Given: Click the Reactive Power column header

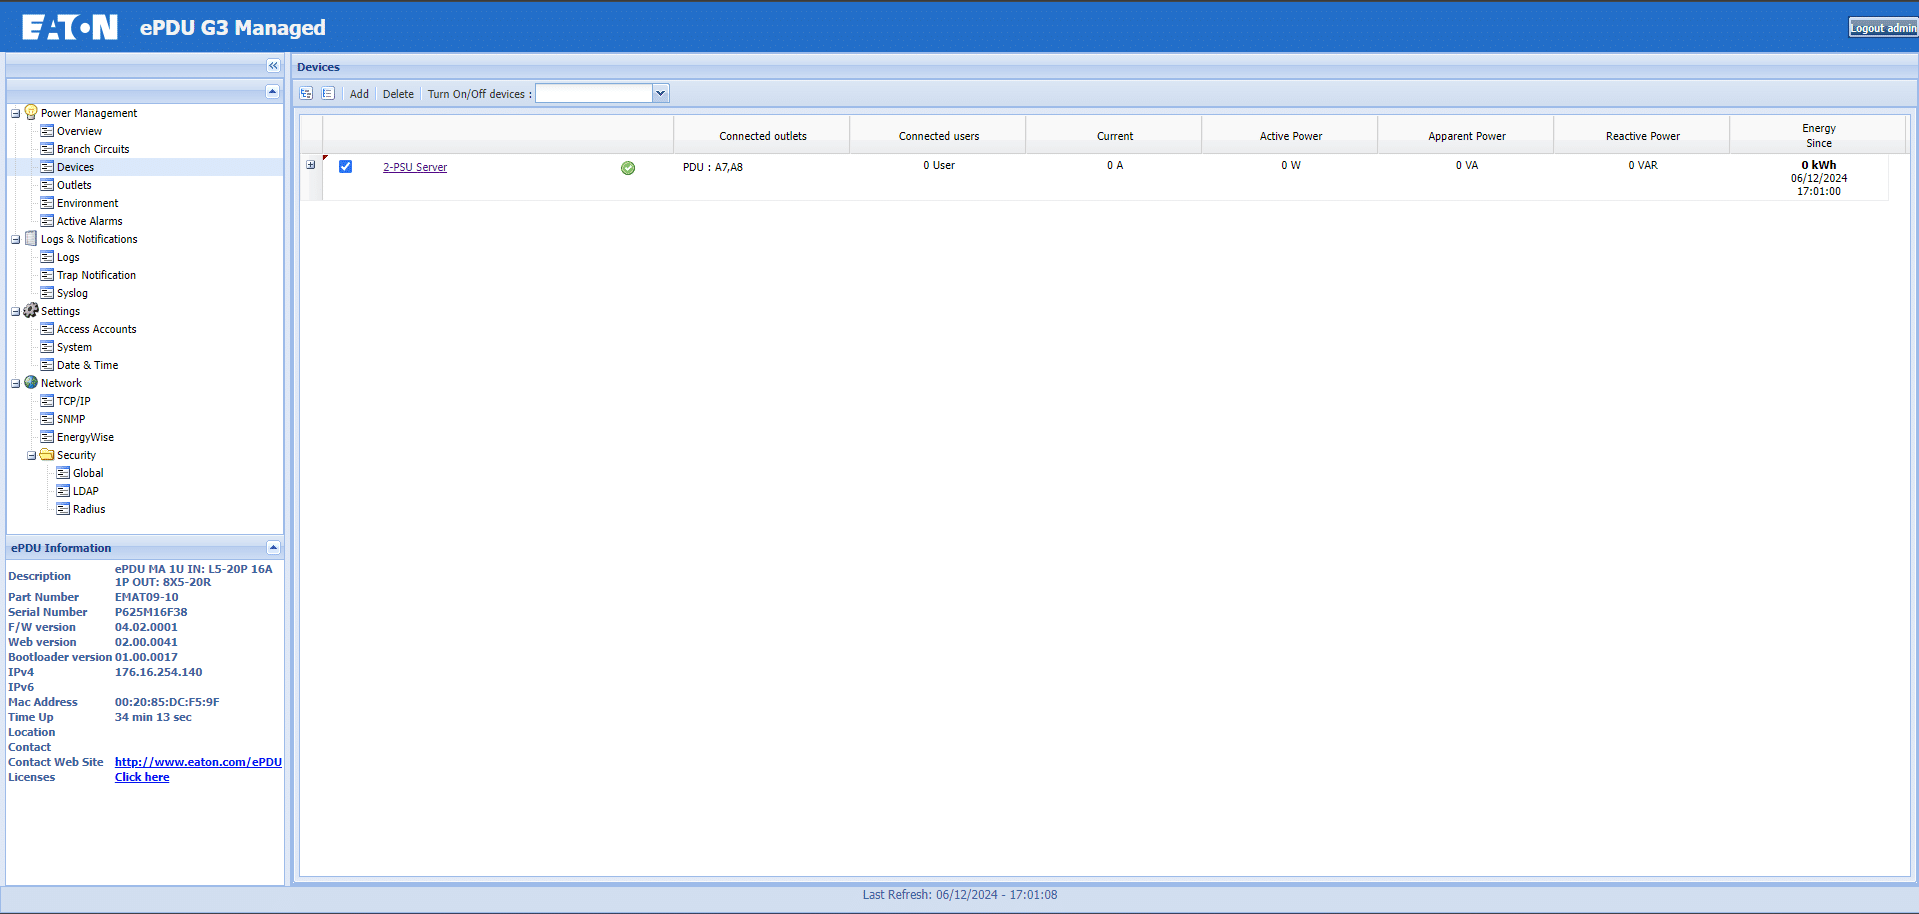Looking at the screenshot, I should click(1642, 136).
